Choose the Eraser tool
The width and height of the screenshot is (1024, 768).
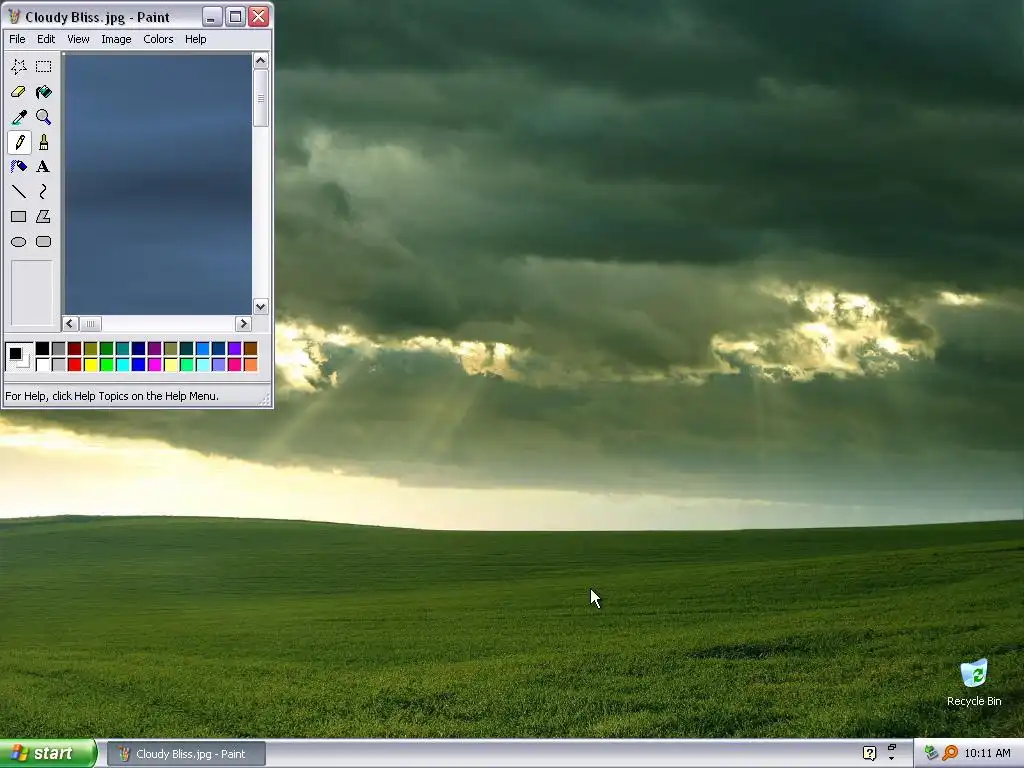[x=19, y=92]
